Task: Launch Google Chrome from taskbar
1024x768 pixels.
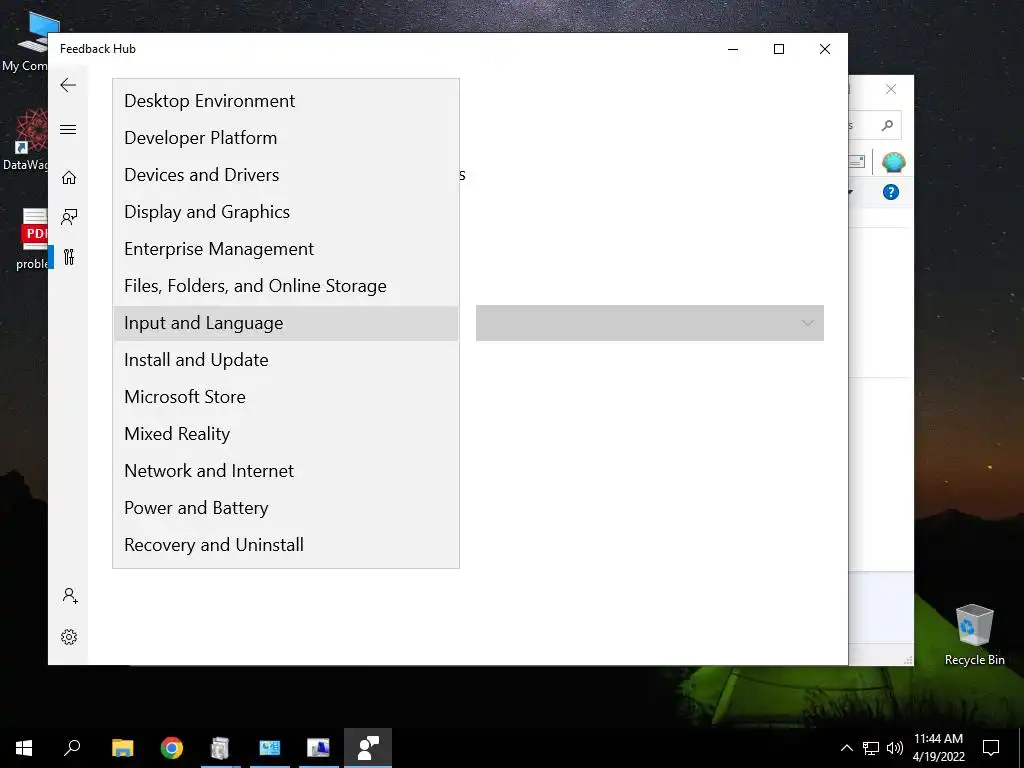Action: tap(172, 748)
